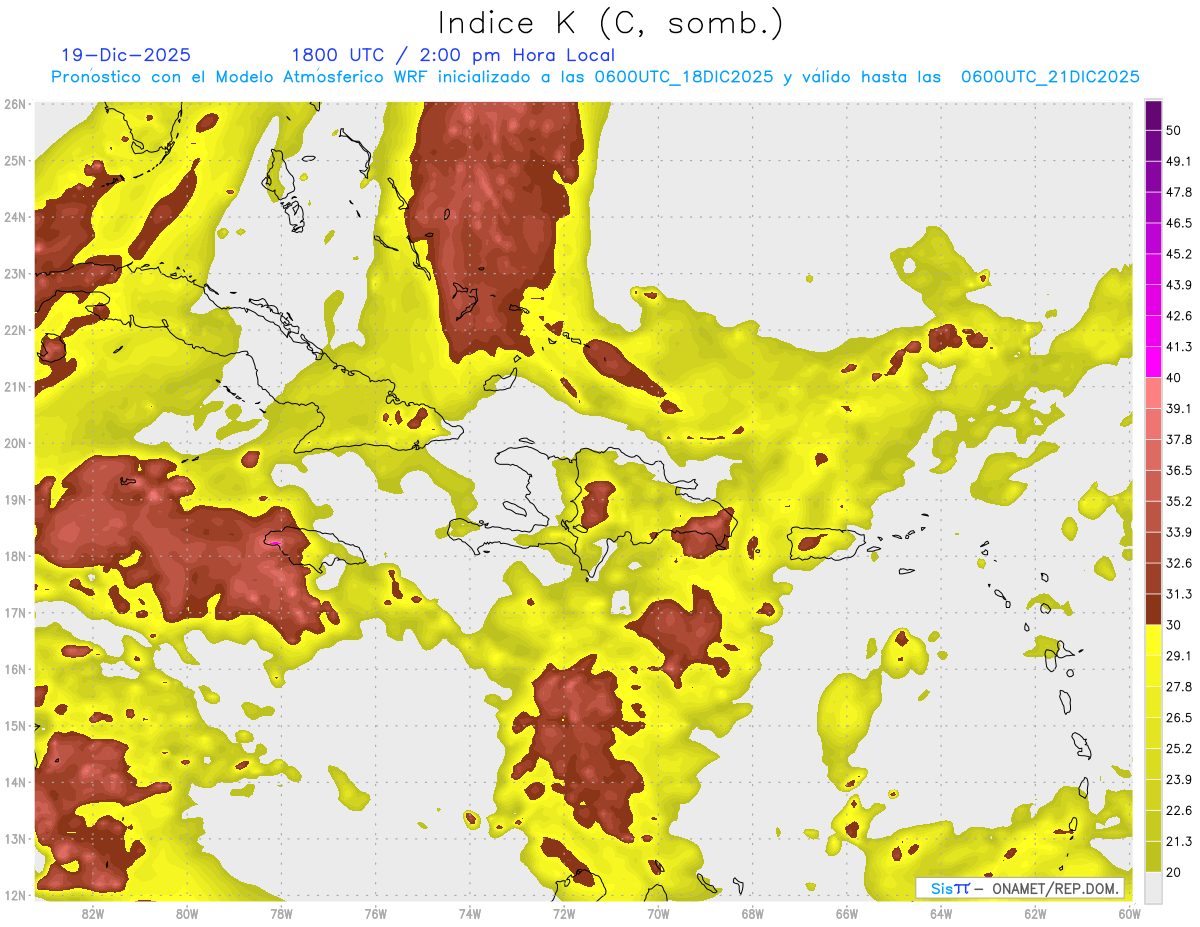This screenshot has height=927, width=1200.
Task: Click the '49.1' colorbar value
Action: click(1179, 161)
